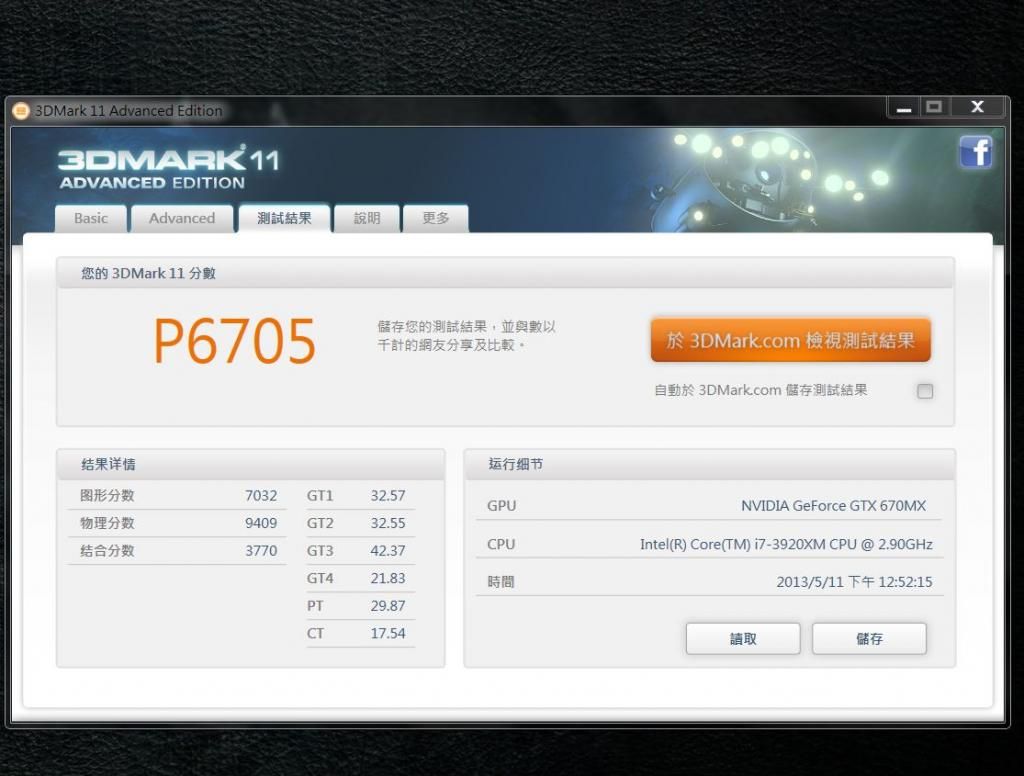
Task: Click the 結果详情 panel header
Action: tap(251, 464)
